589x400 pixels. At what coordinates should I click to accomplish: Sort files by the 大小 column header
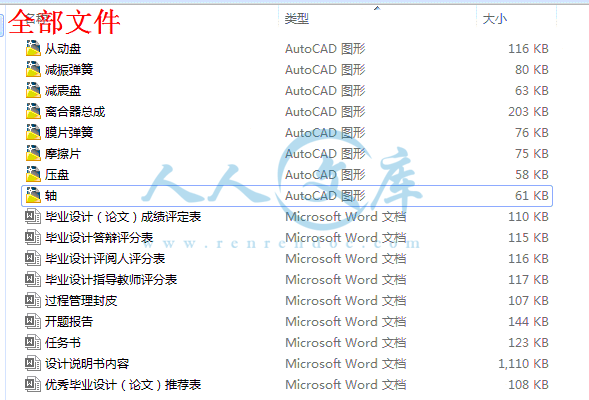point(494,18)
